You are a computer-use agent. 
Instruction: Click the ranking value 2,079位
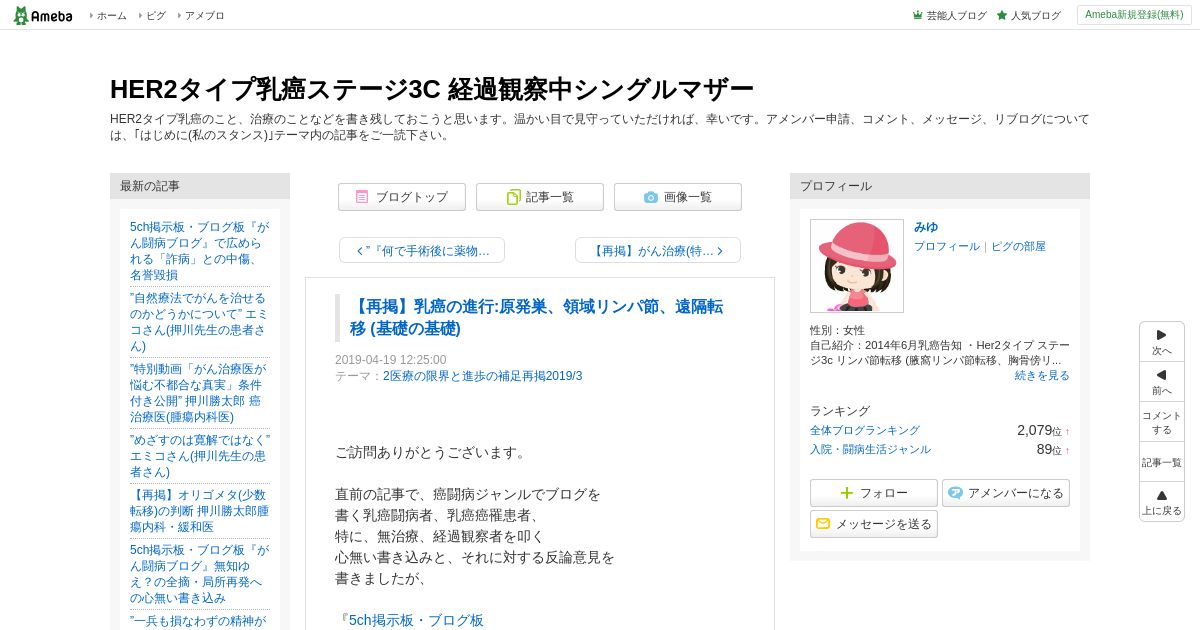pos(1040,430)
